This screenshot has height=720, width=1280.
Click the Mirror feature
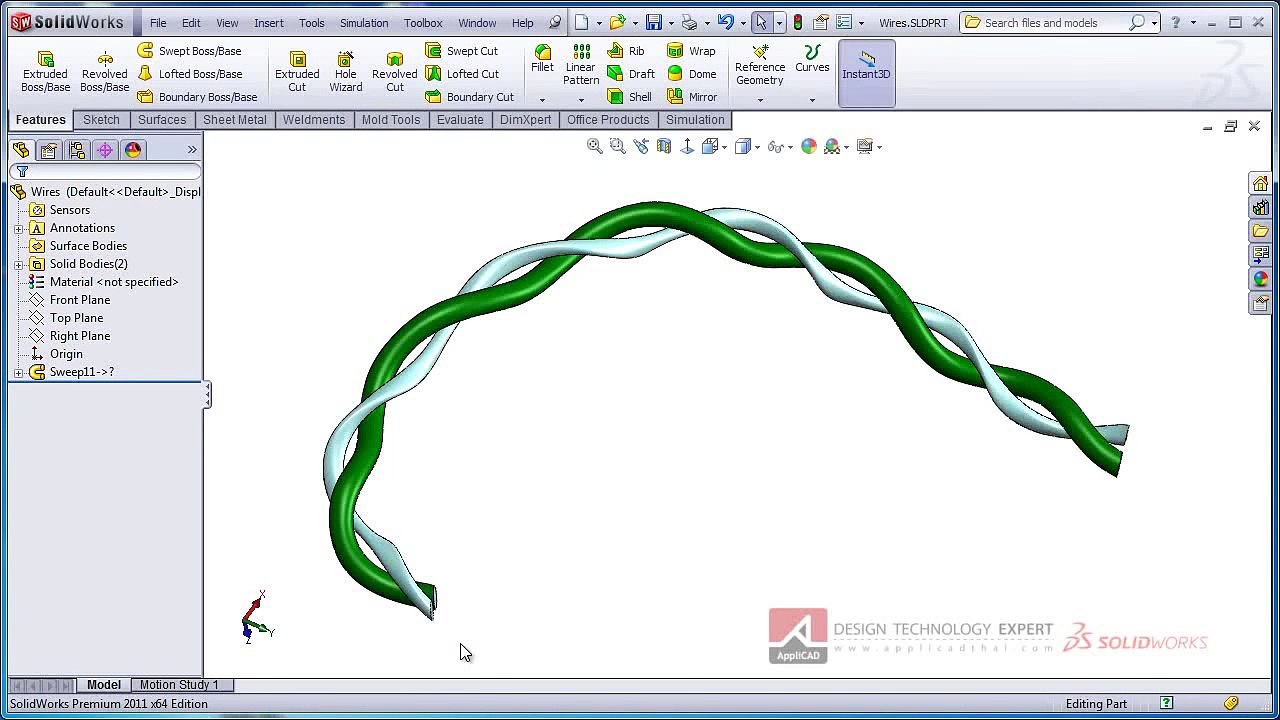click(692, 97)
